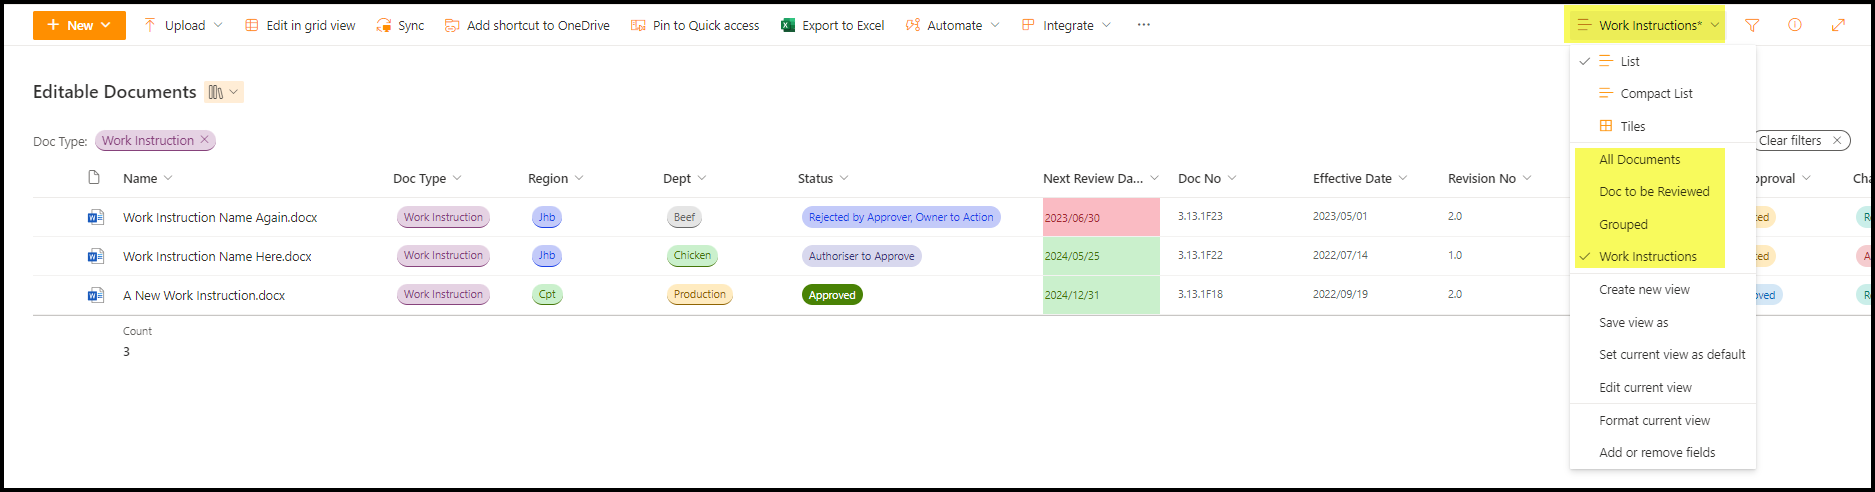This screenshot has width=1875, height=492.
Task: Choose the Doc to be Reviewed view
Action: click(x=1654, y=191)
